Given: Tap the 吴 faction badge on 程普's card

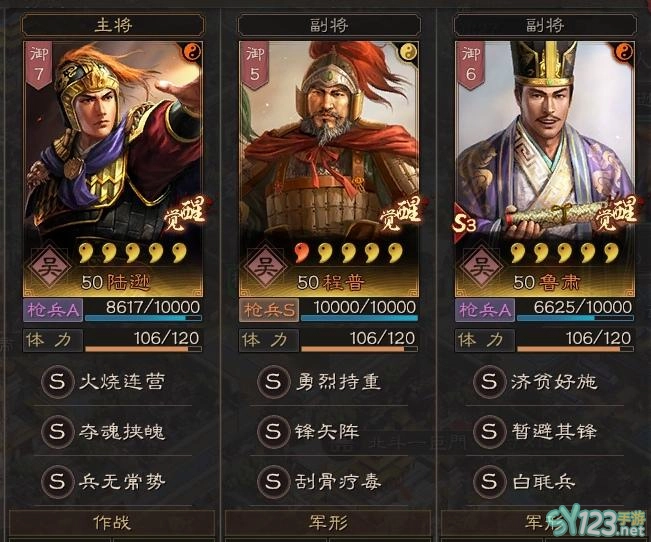Looking at the screenshot, I should click(x=265, y=267).
